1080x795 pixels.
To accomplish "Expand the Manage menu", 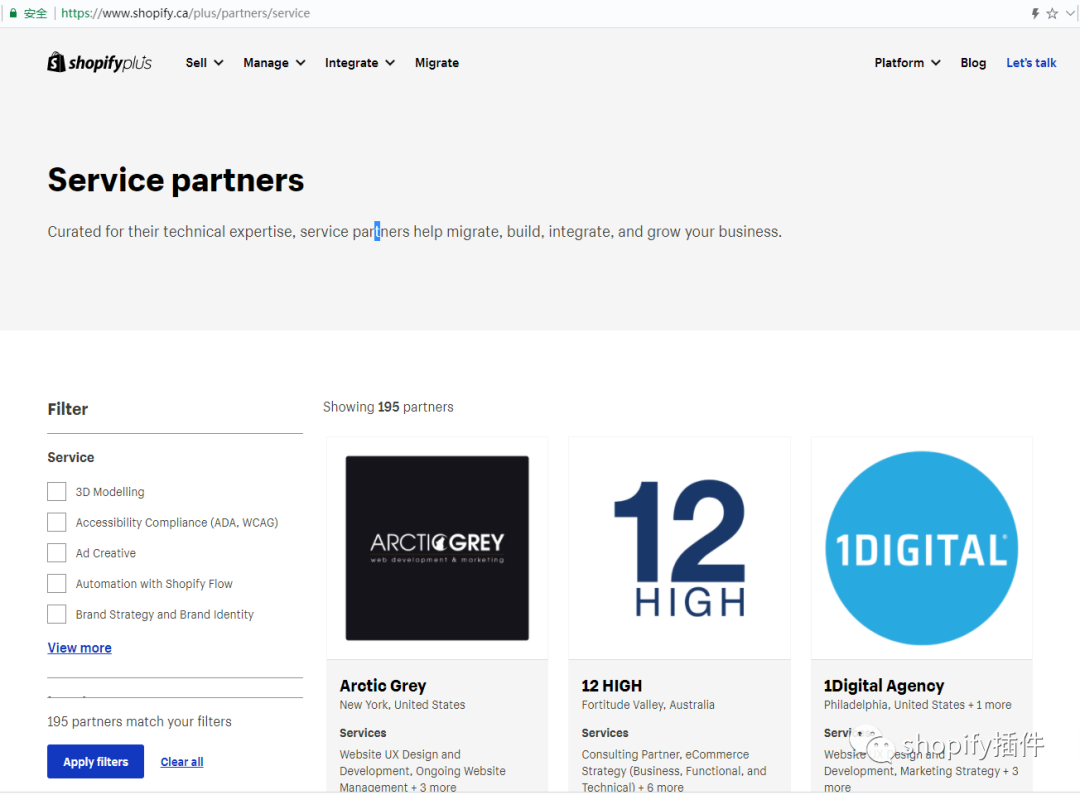I will coord(274,63).
